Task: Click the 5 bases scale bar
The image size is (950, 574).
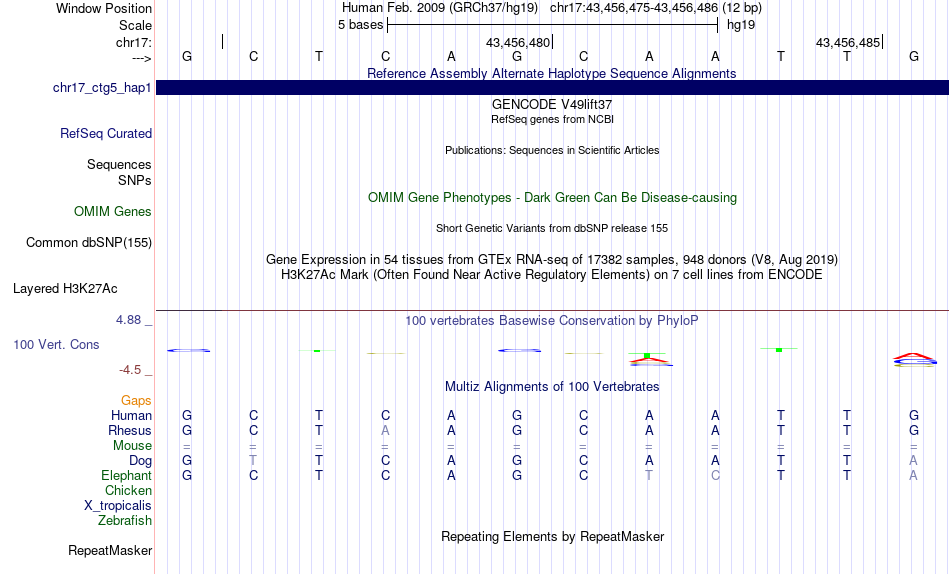Action: (x=552, y=25)
